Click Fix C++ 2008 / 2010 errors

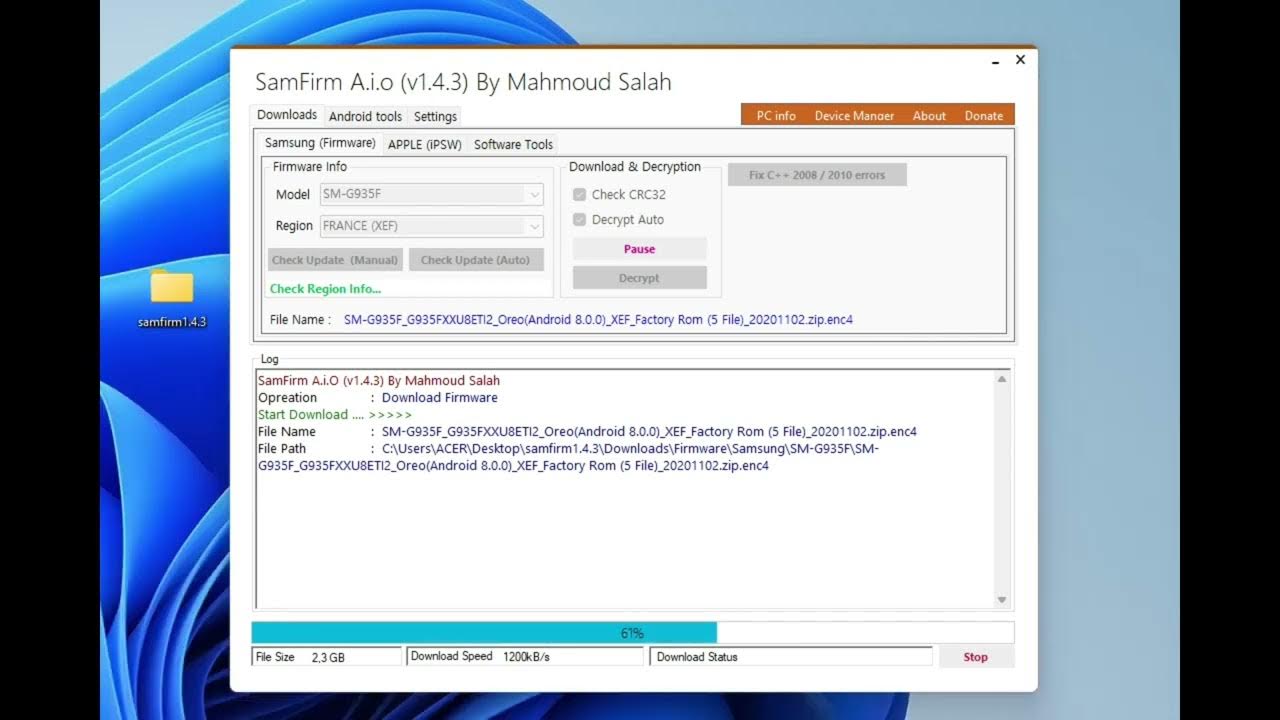pos(817,175)
